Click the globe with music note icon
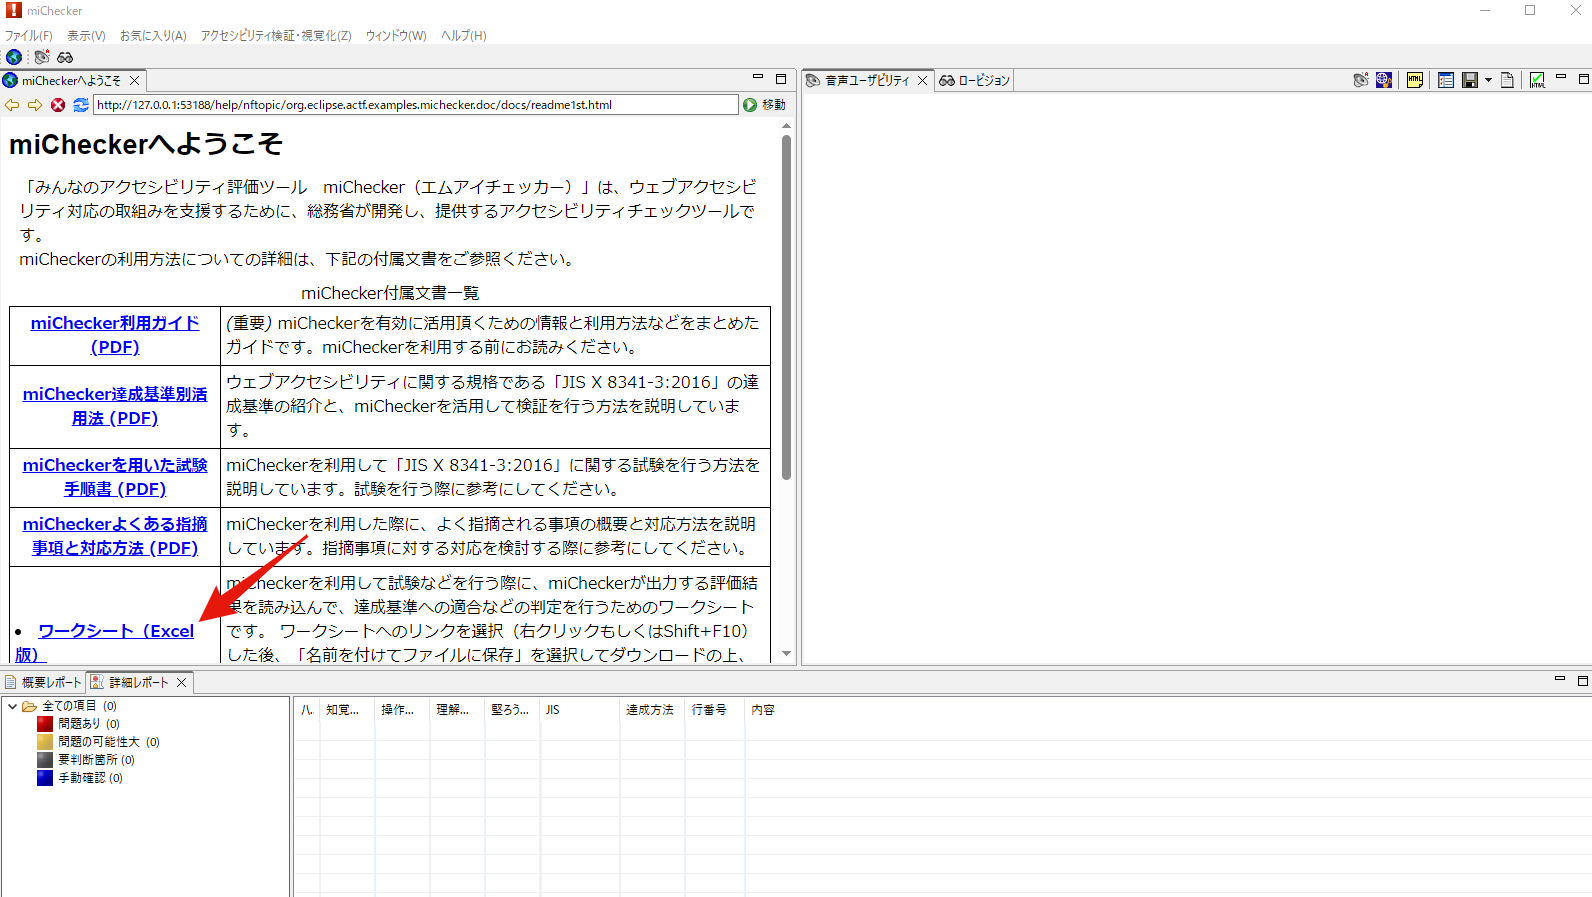 [x=1384, y=80]
